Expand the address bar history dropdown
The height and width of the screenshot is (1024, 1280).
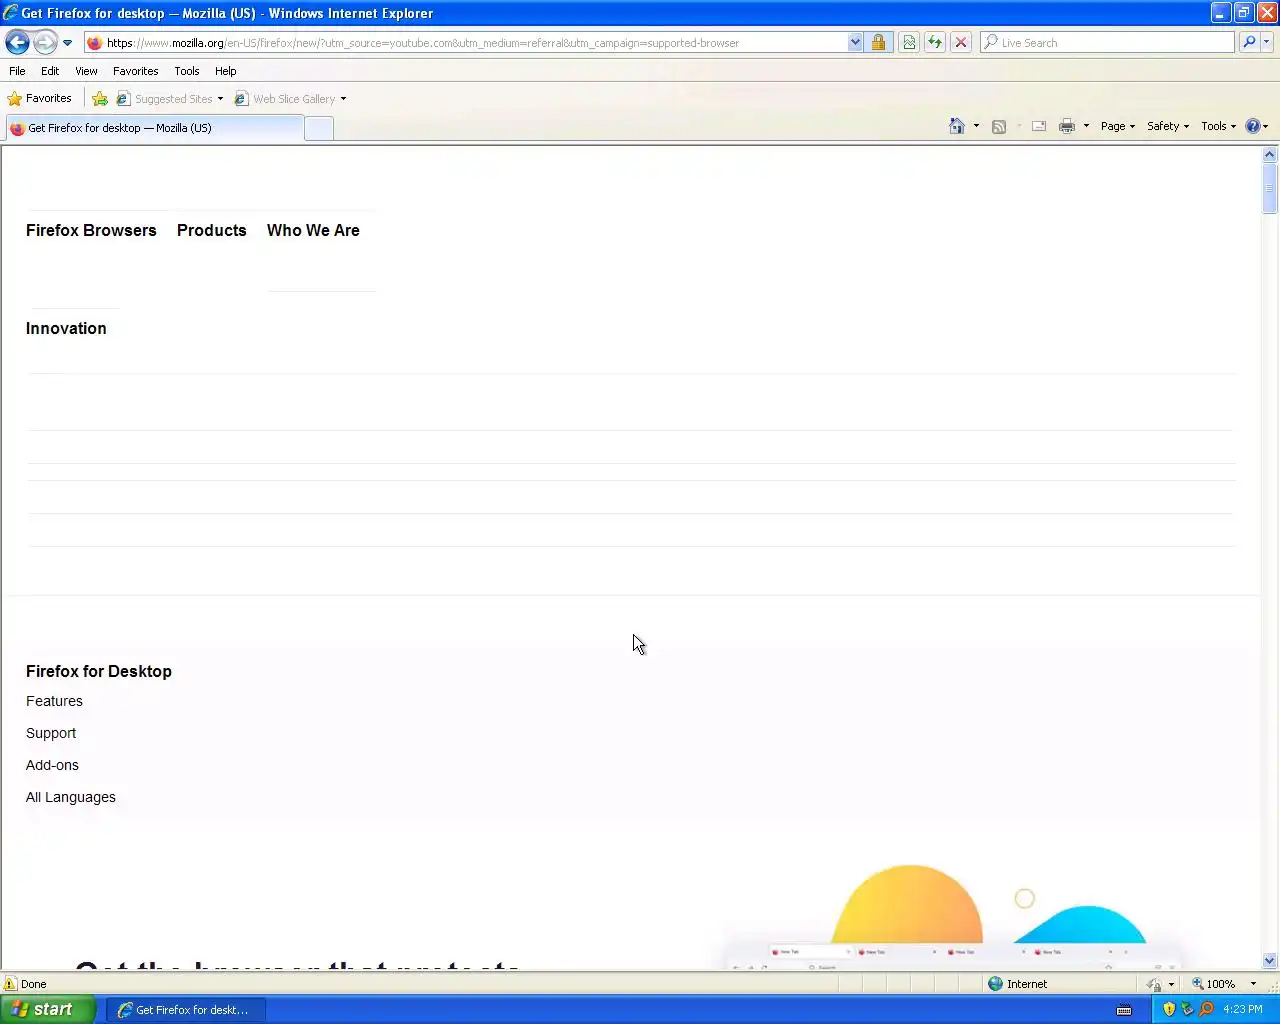tap(855, 43)
